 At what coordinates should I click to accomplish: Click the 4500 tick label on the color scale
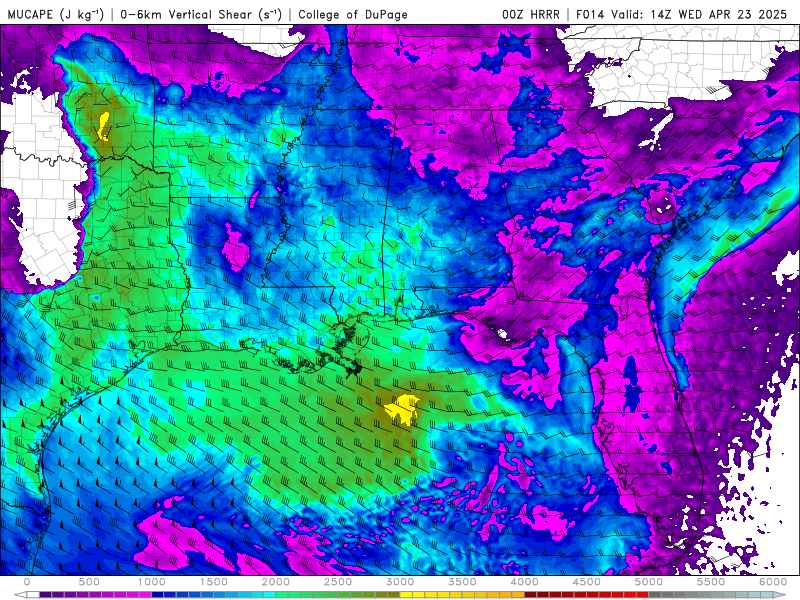click(x=587, y=582)
